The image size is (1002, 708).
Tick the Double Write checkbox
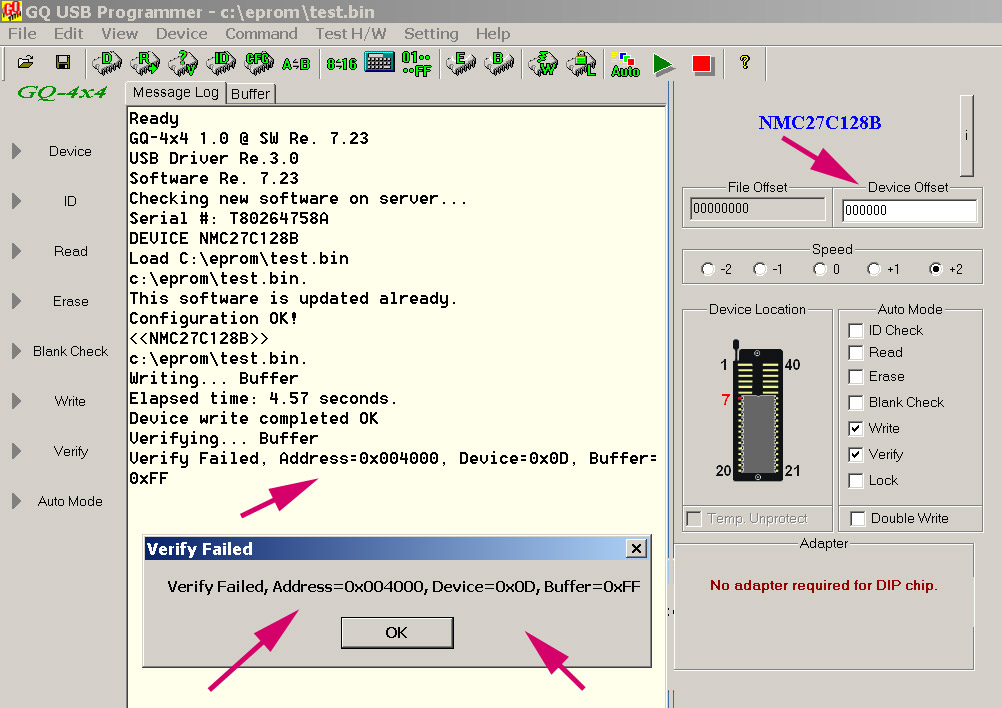(x=858, y=519)
